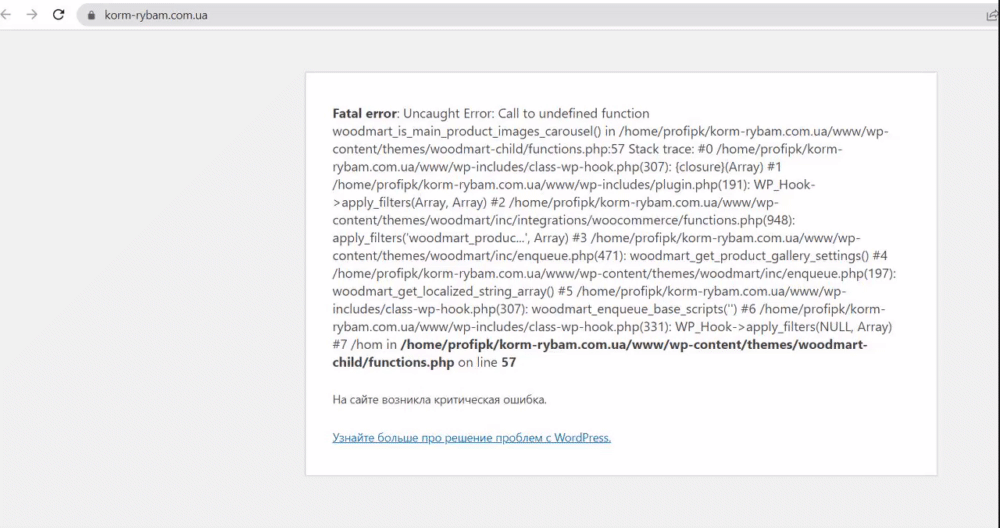Image resolution: width=1000 pixels, height=528 pixels.
Task: Reload the page with the refresh icon
Action: [58, 15]
